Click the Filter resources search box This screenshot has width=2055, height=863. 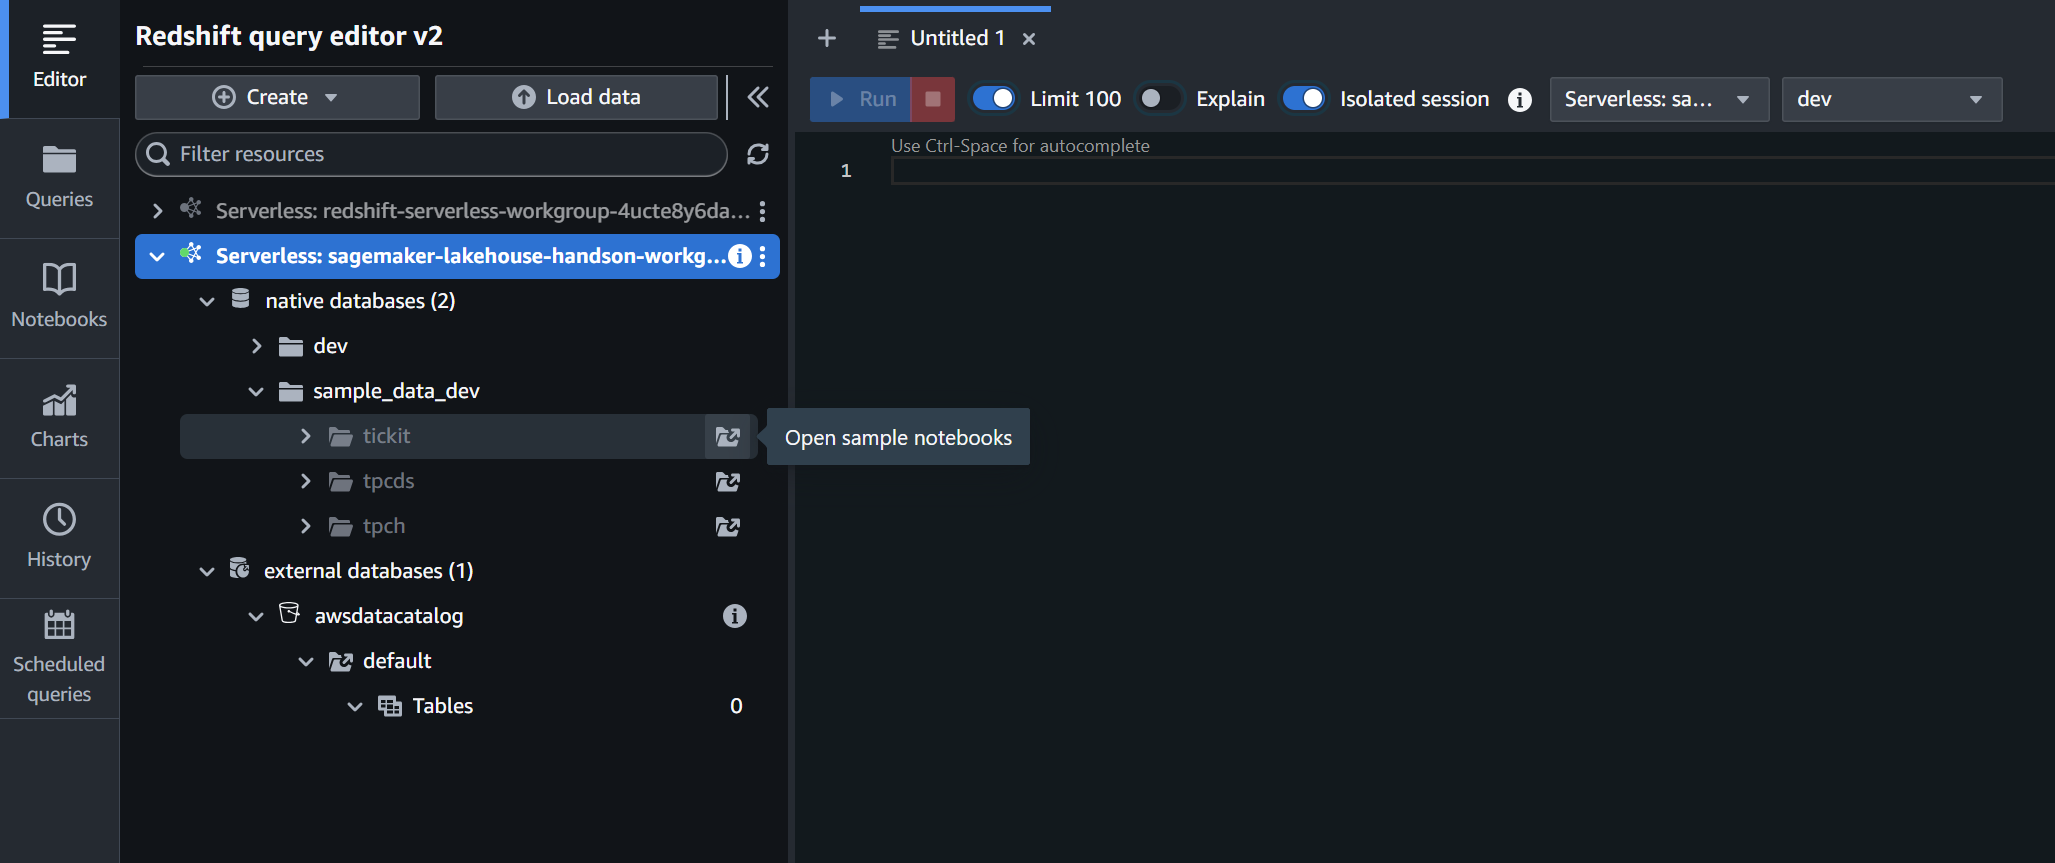tap(431, 154)
